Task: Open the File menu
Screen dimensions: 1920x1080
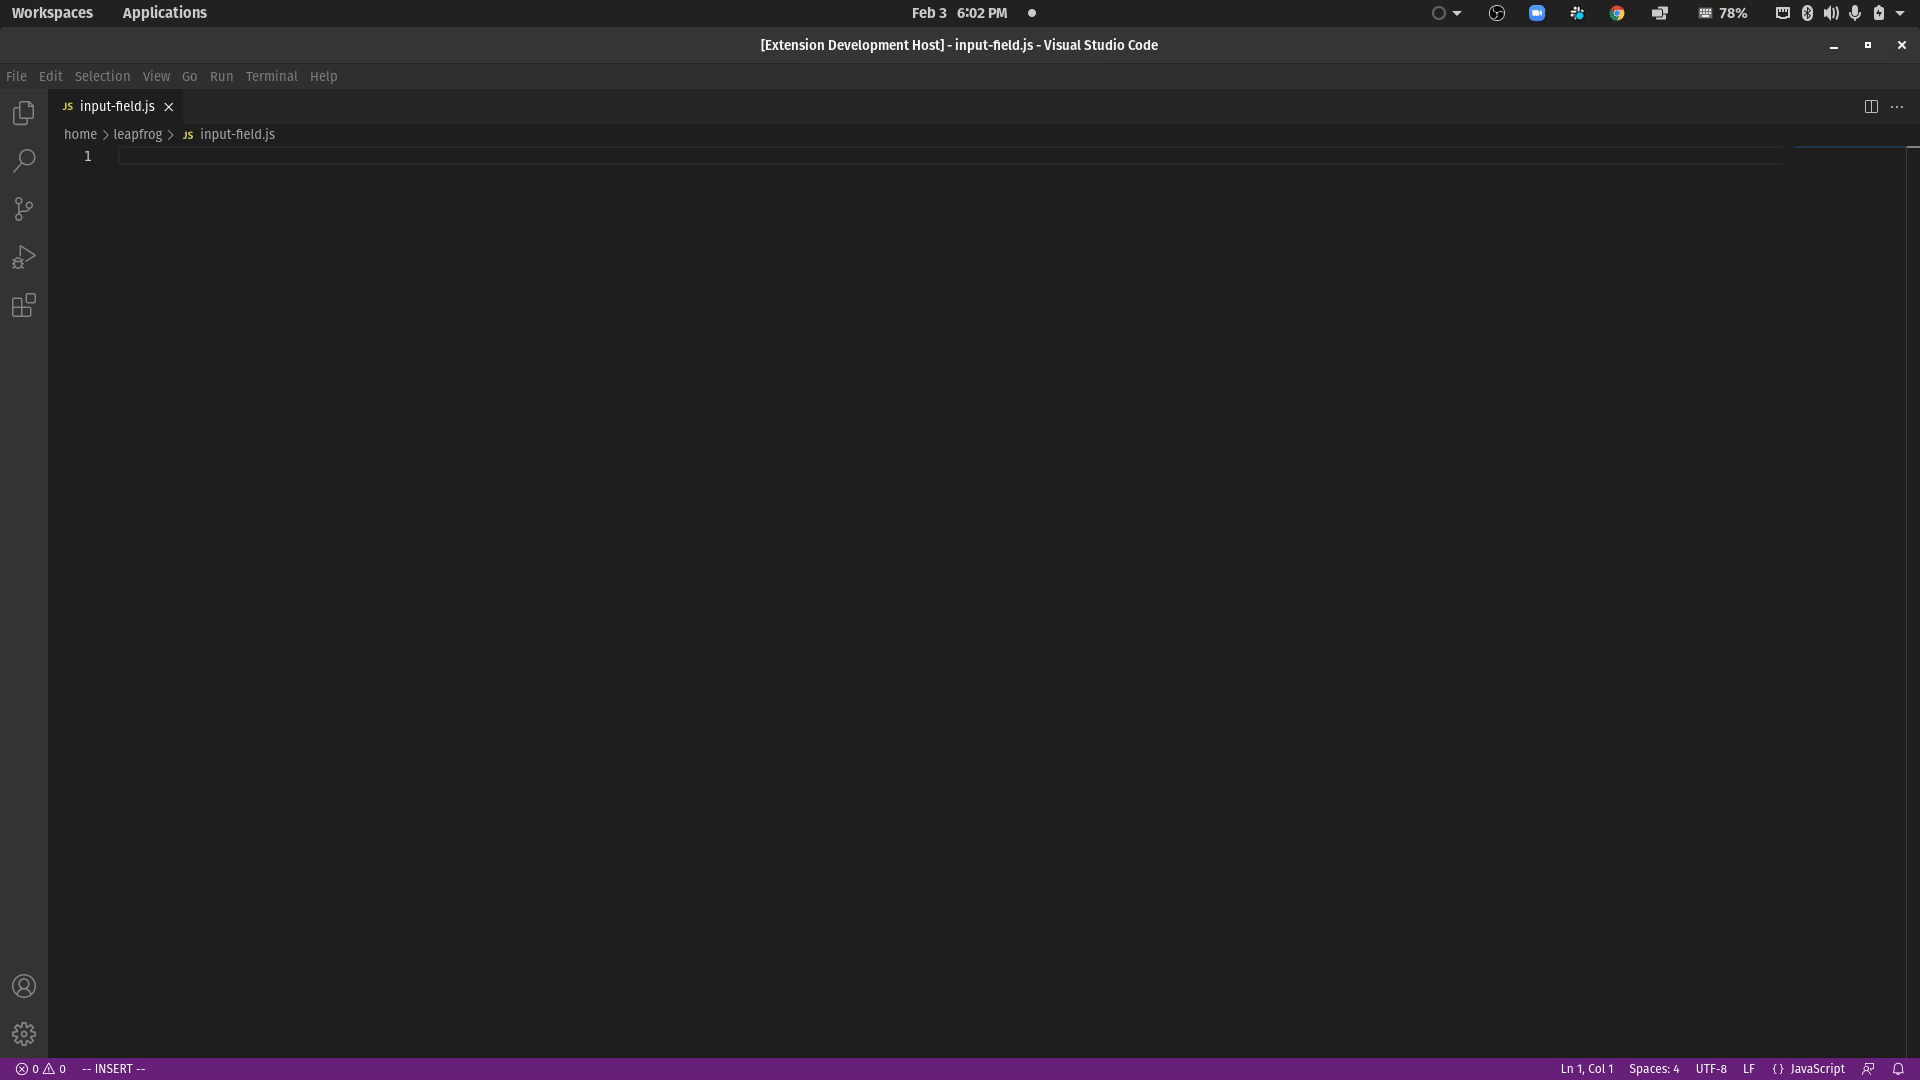Action: pos(16,76)
